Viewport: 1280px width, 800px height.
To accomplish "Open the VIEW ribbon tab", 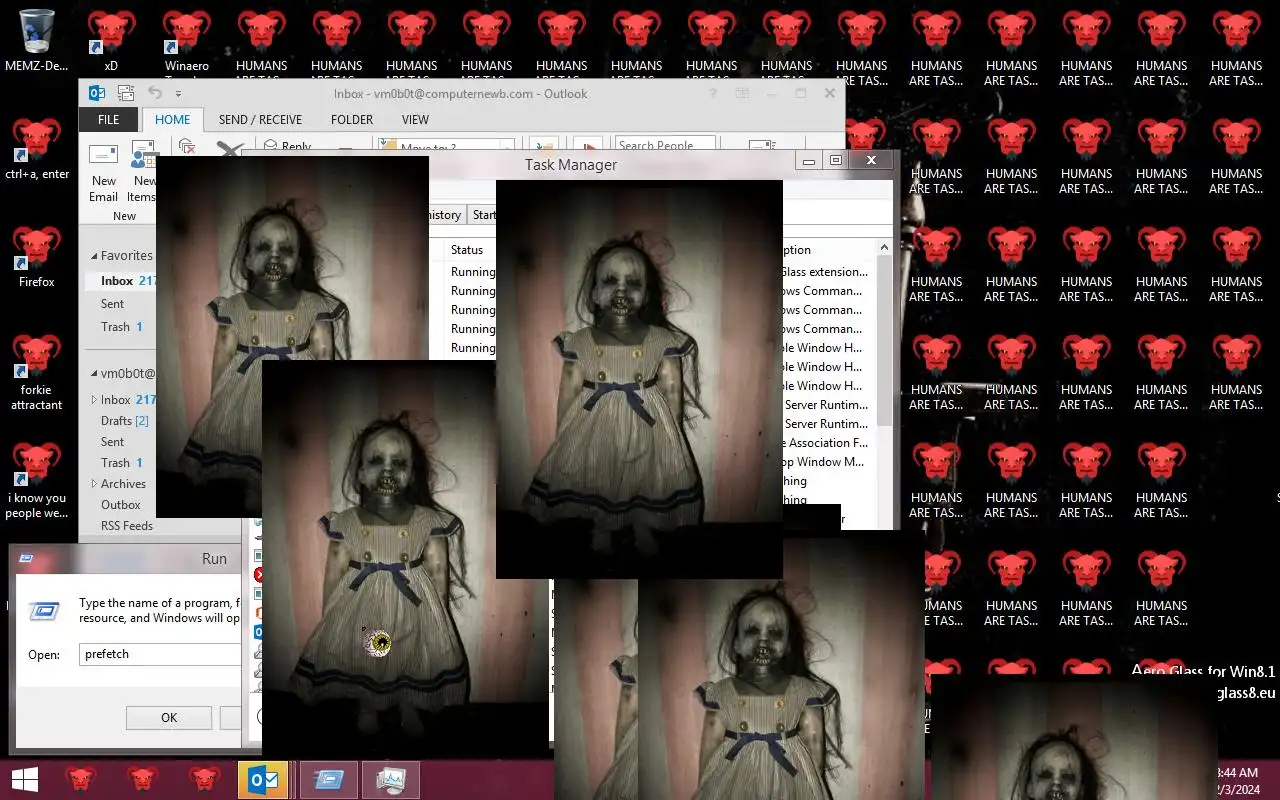I will 415,119.
